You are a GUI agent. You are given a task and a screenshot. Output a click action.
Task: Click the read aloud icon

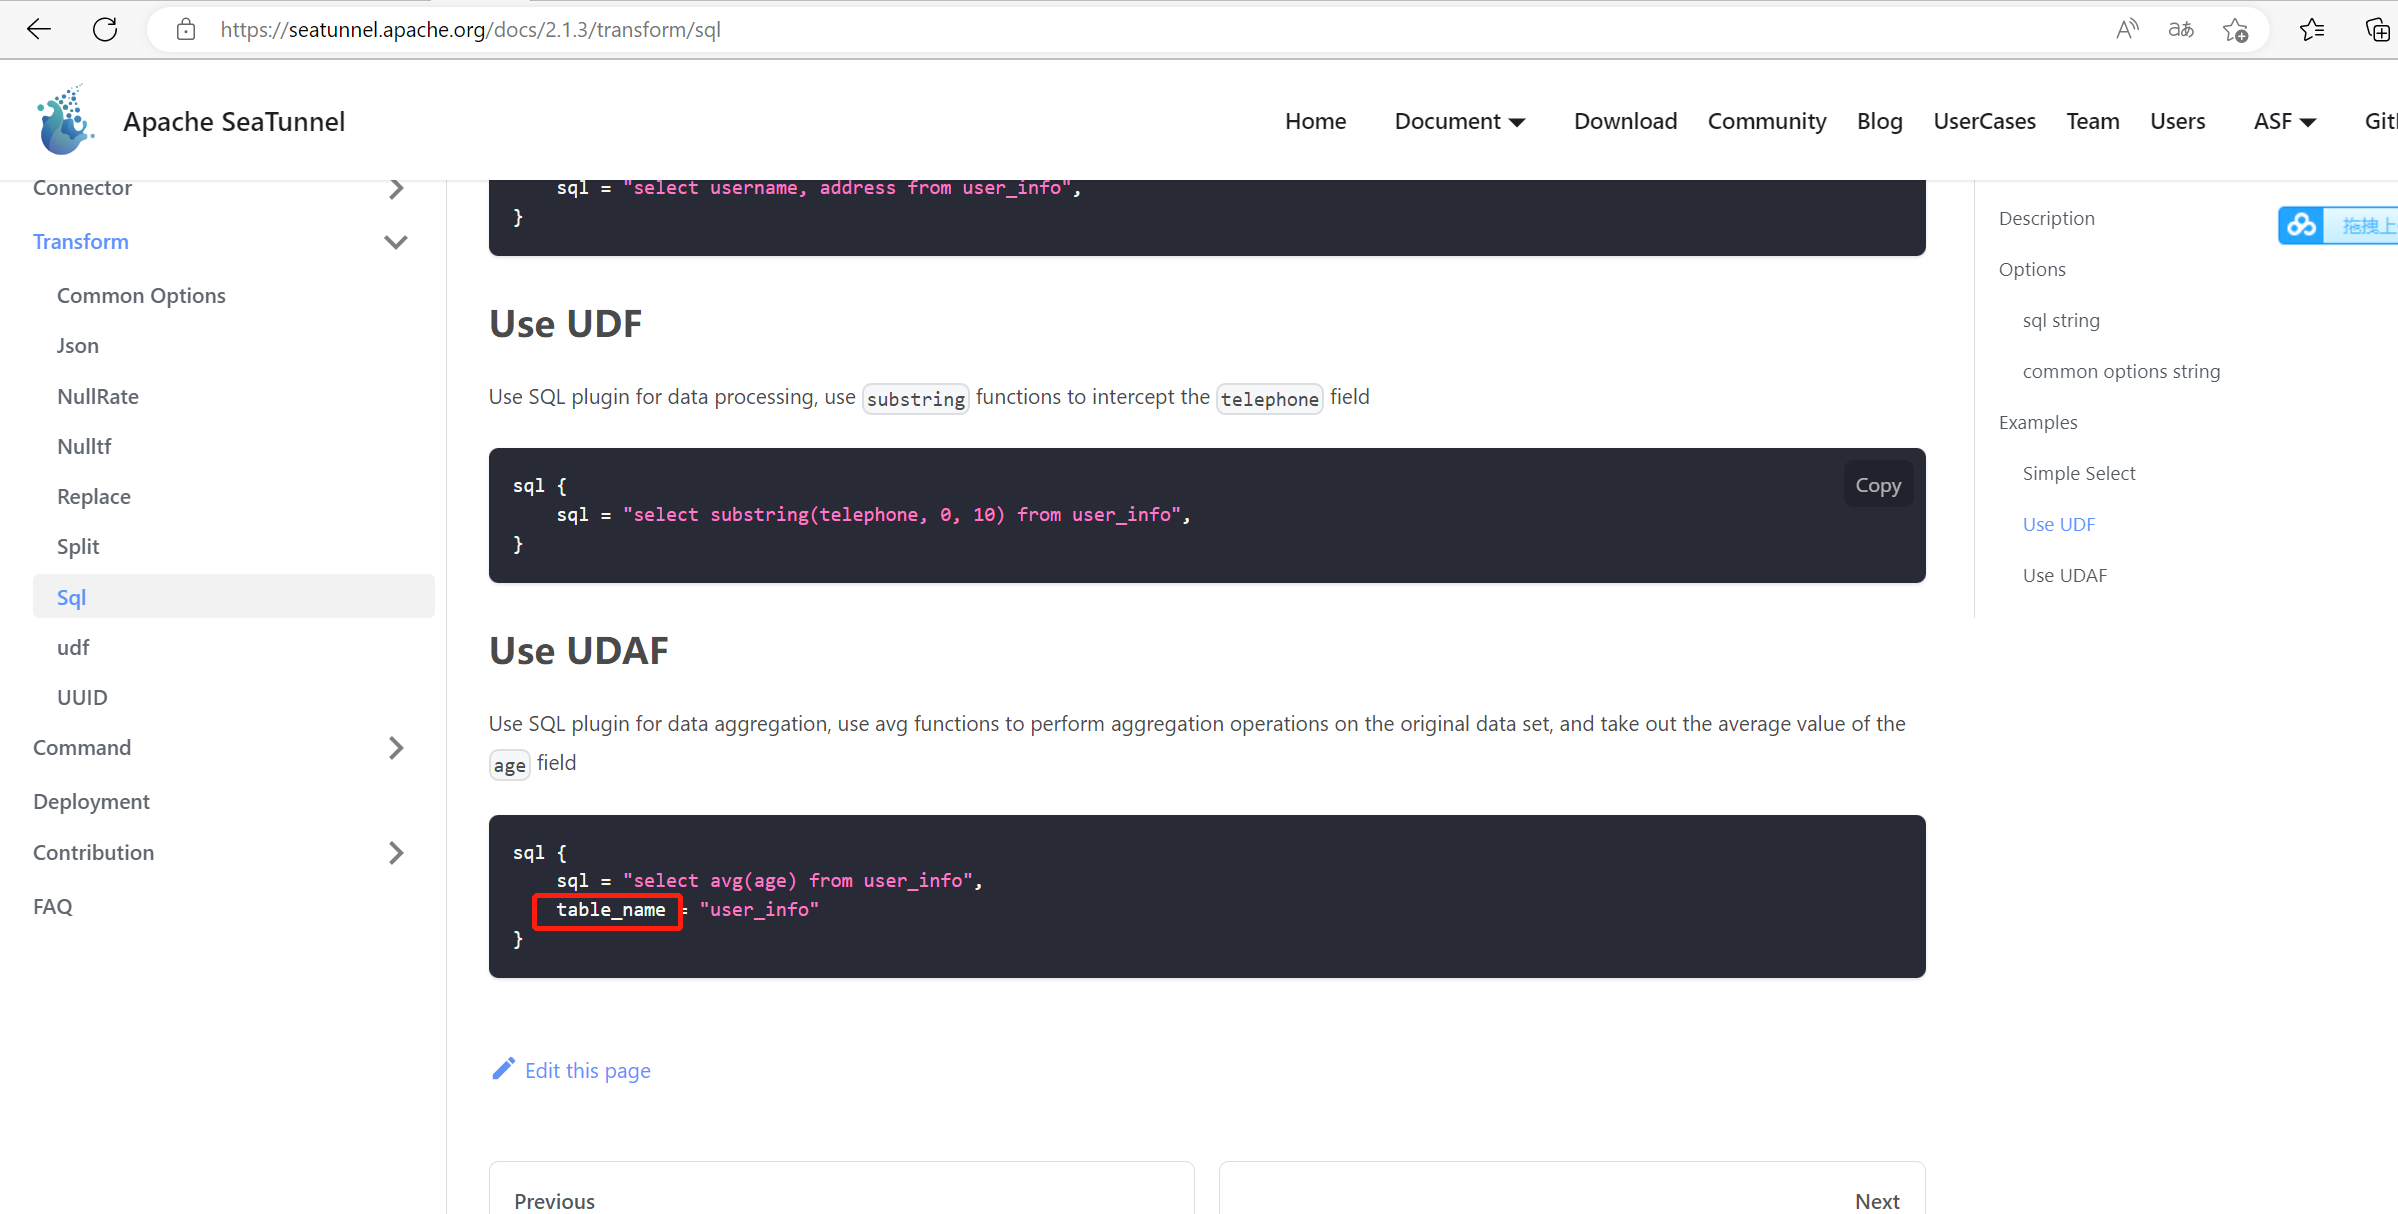coord(2127,29)
